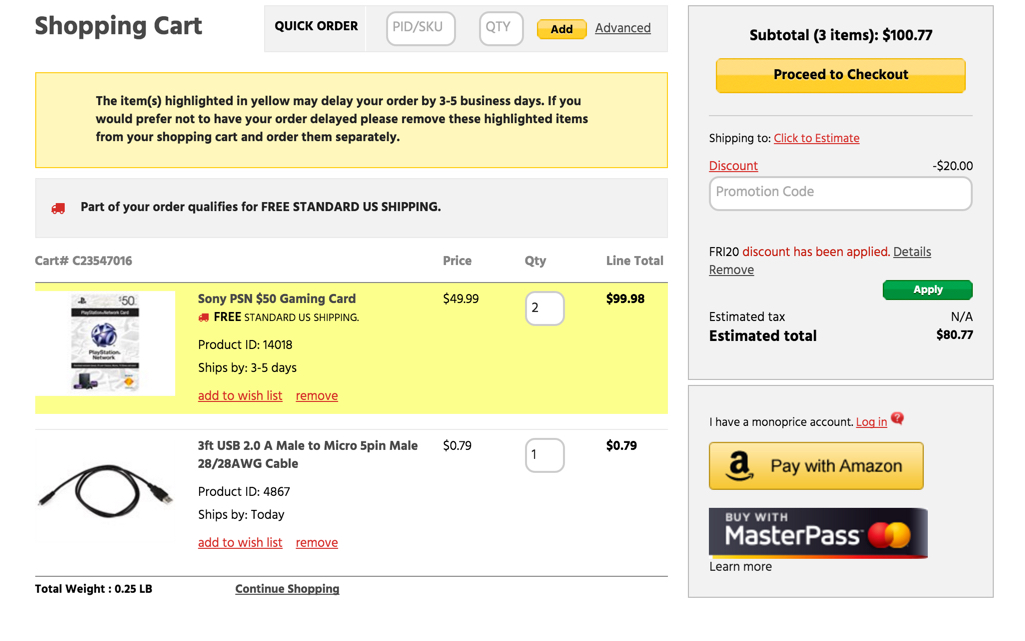Edit quantity field for USB cable

click(x=545, y=455)
